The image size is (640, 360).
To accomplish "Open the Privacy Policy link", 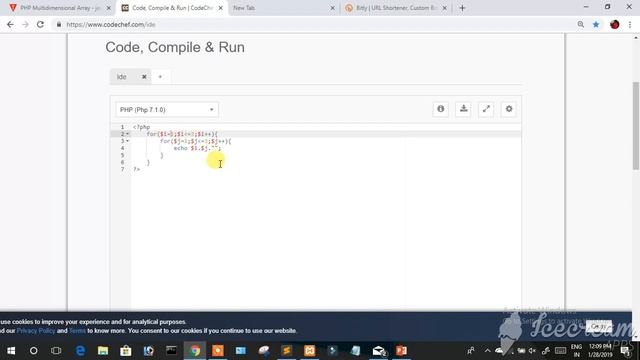I will tap(36, 331).
